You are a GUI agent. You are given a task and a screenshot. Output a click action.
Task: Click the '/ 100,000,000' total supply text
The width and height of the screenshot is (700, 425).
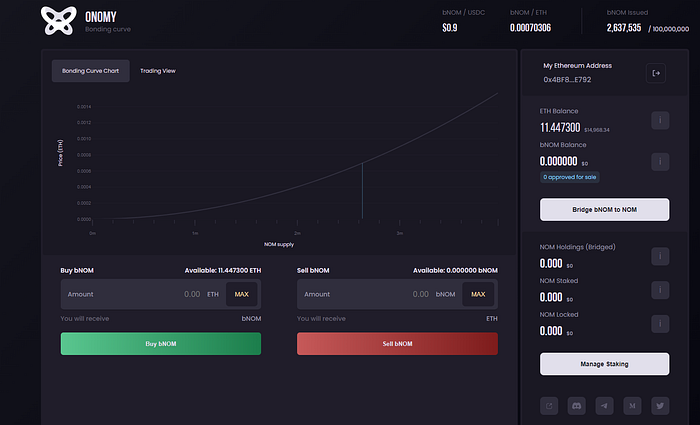[x=668, y=29]
